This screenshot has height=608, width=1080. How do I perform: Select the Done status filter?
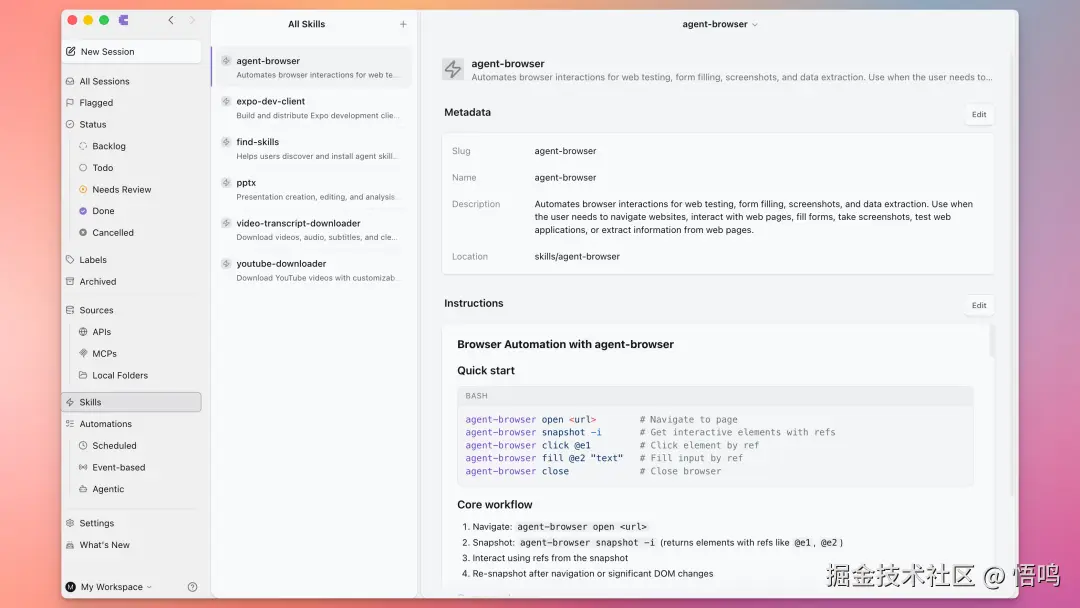tap(103, 211)
